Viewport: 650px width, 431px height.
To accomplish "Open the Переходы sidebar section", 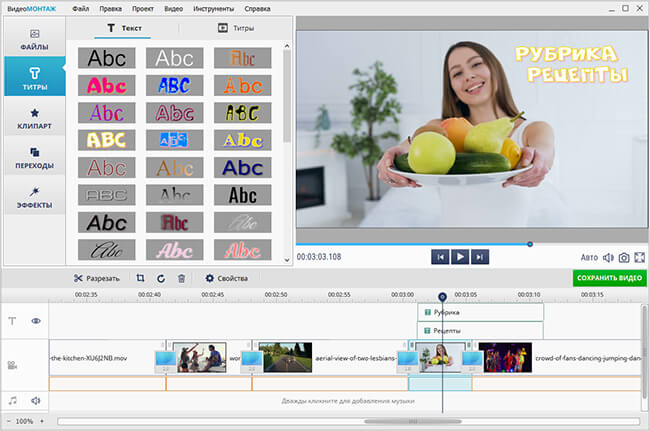I will [x=33, y=158].
